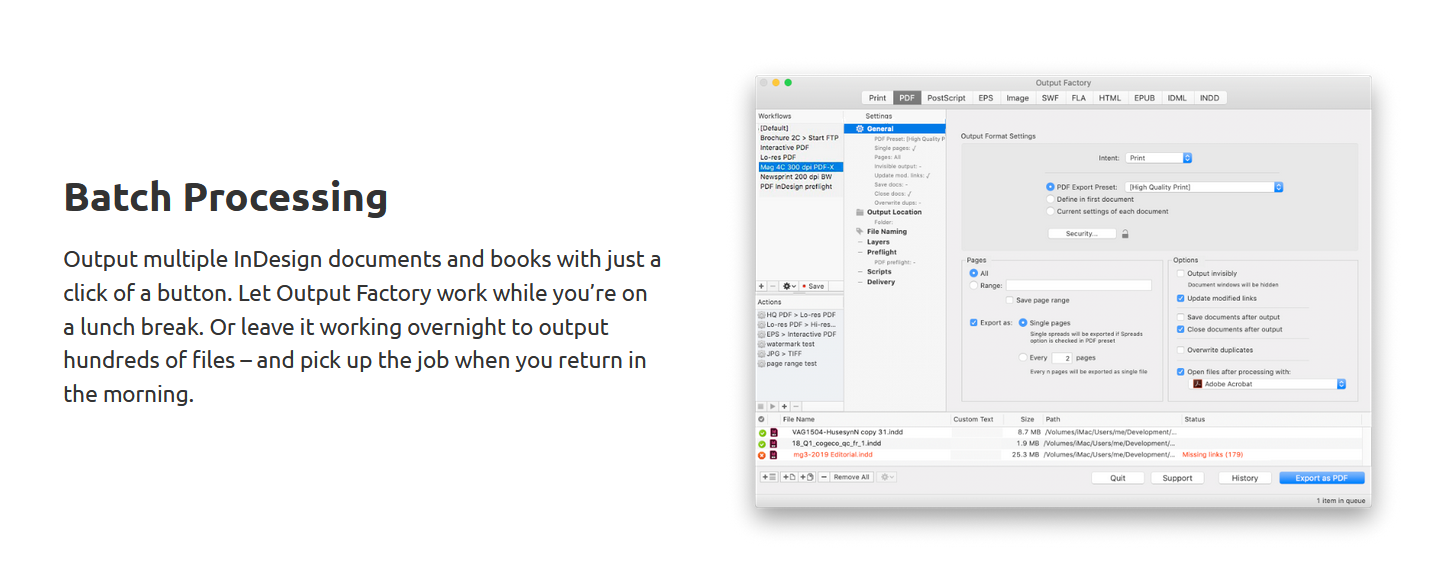
Task: Switch to the Print tab
Action: 877,98
